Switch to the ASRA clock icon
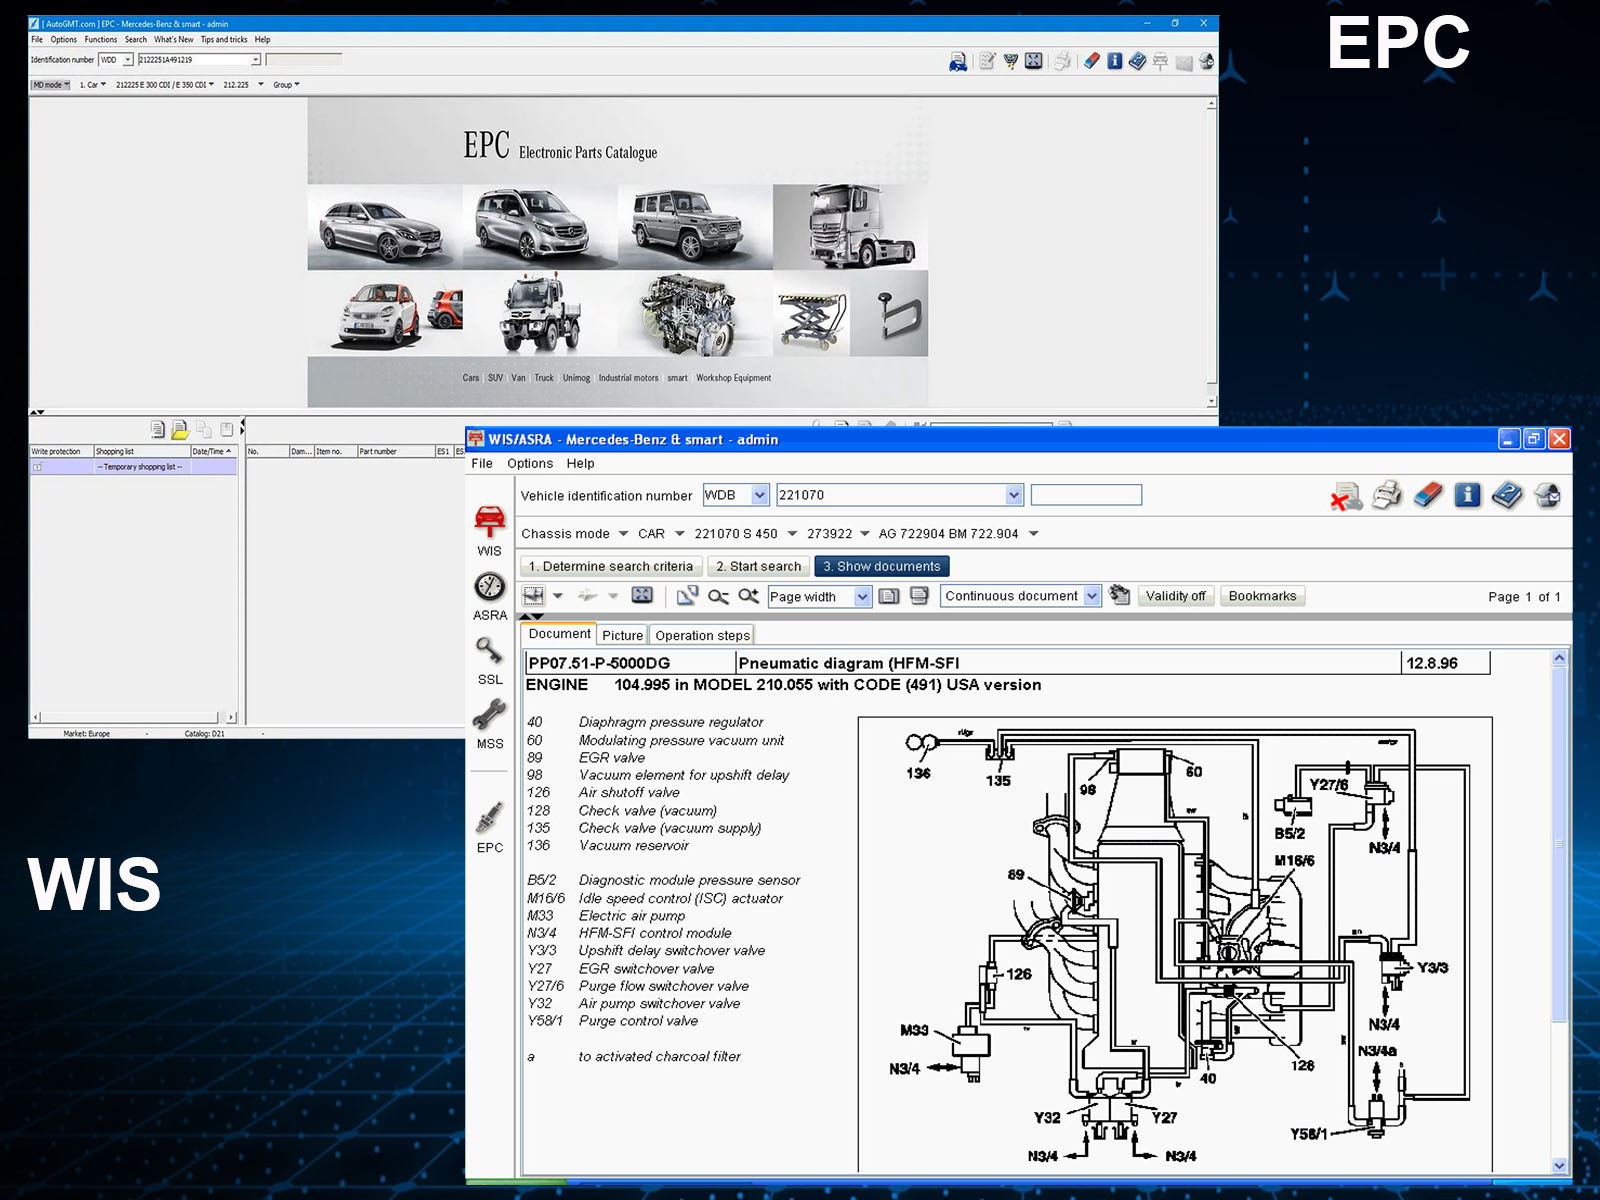The height and width of the screenshot is (1200, 1600). [x=489, y=587]
